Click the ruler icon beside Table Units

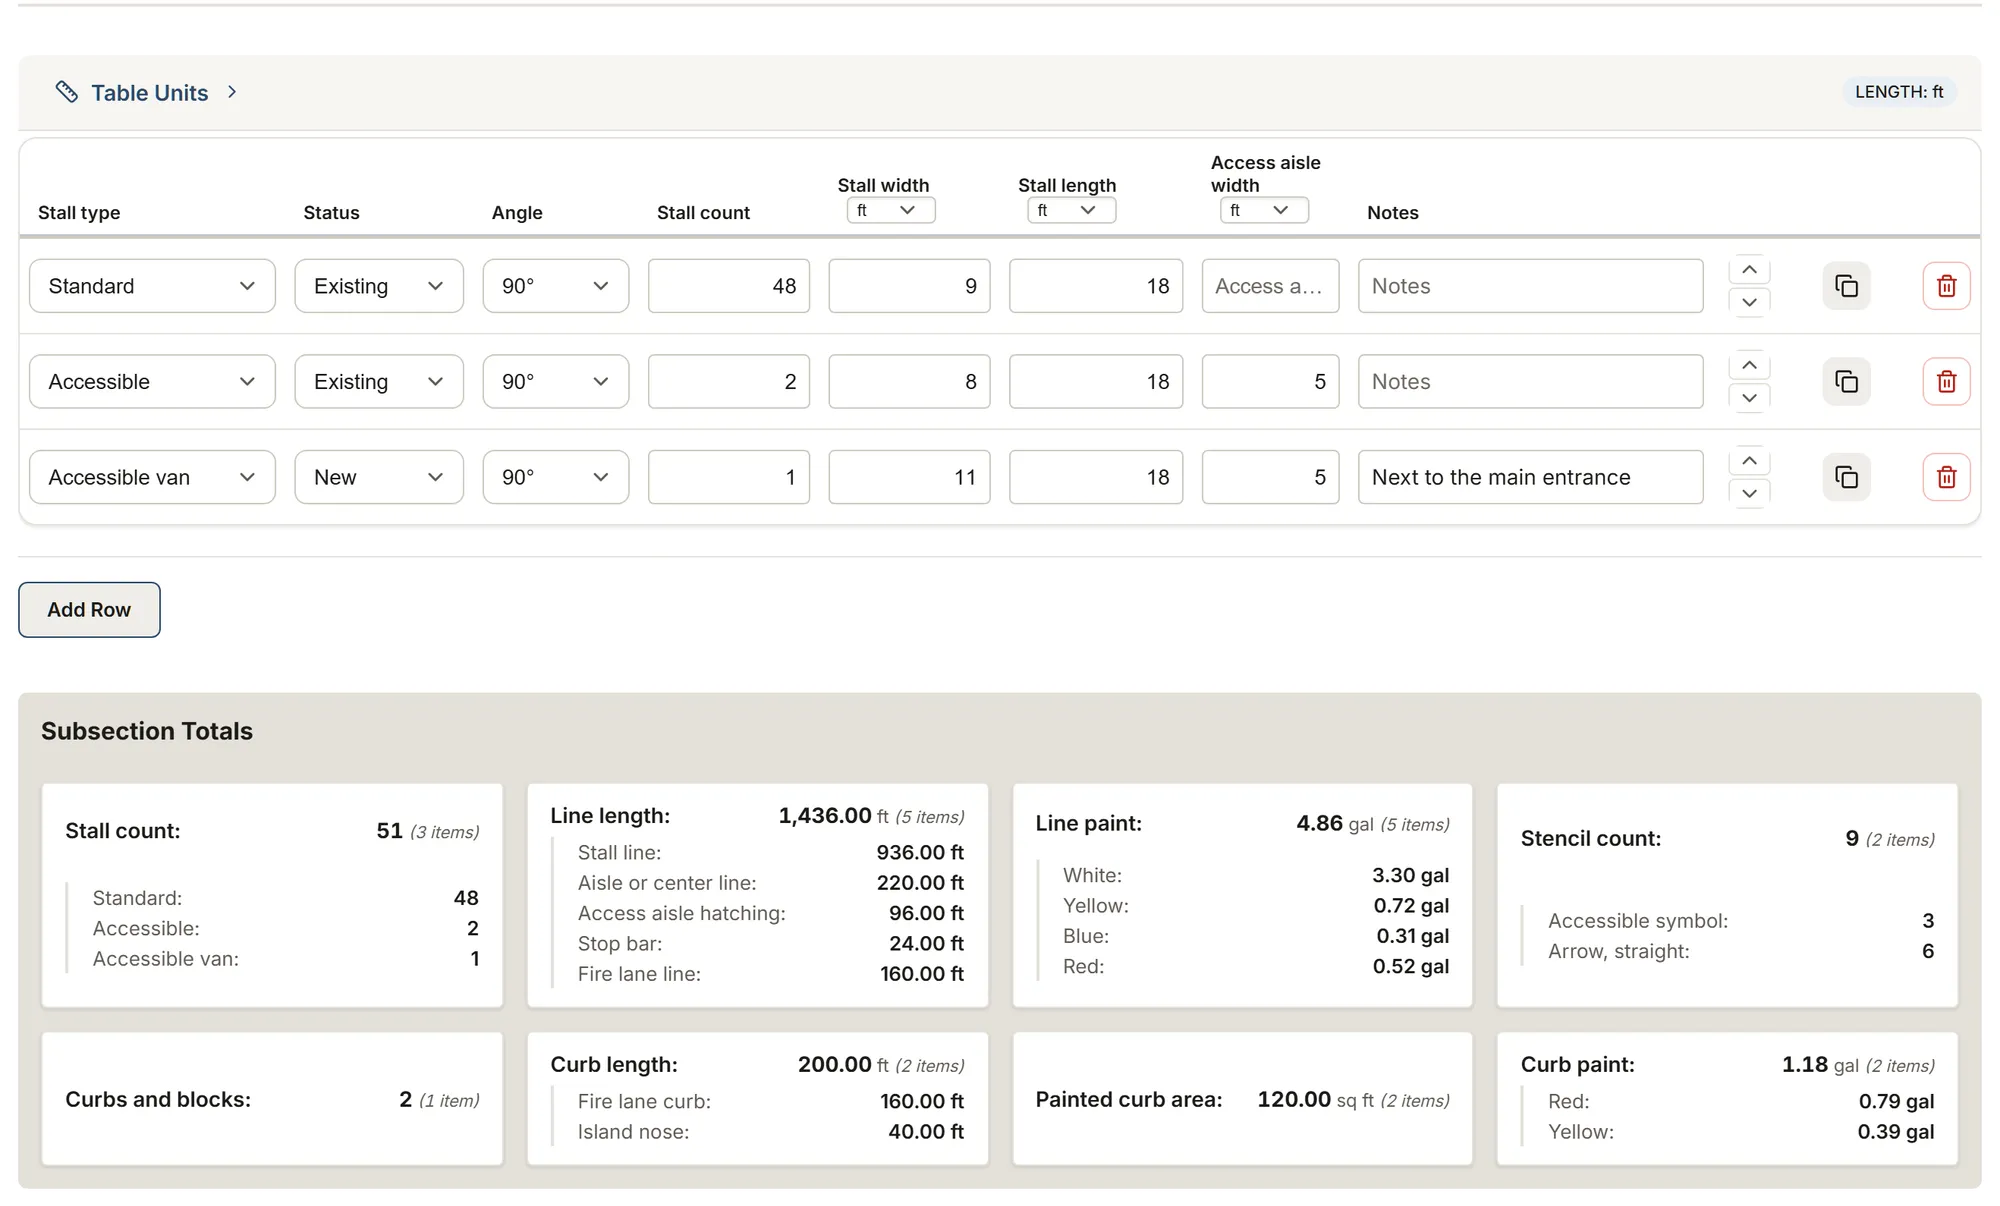[x=67, y=92]
